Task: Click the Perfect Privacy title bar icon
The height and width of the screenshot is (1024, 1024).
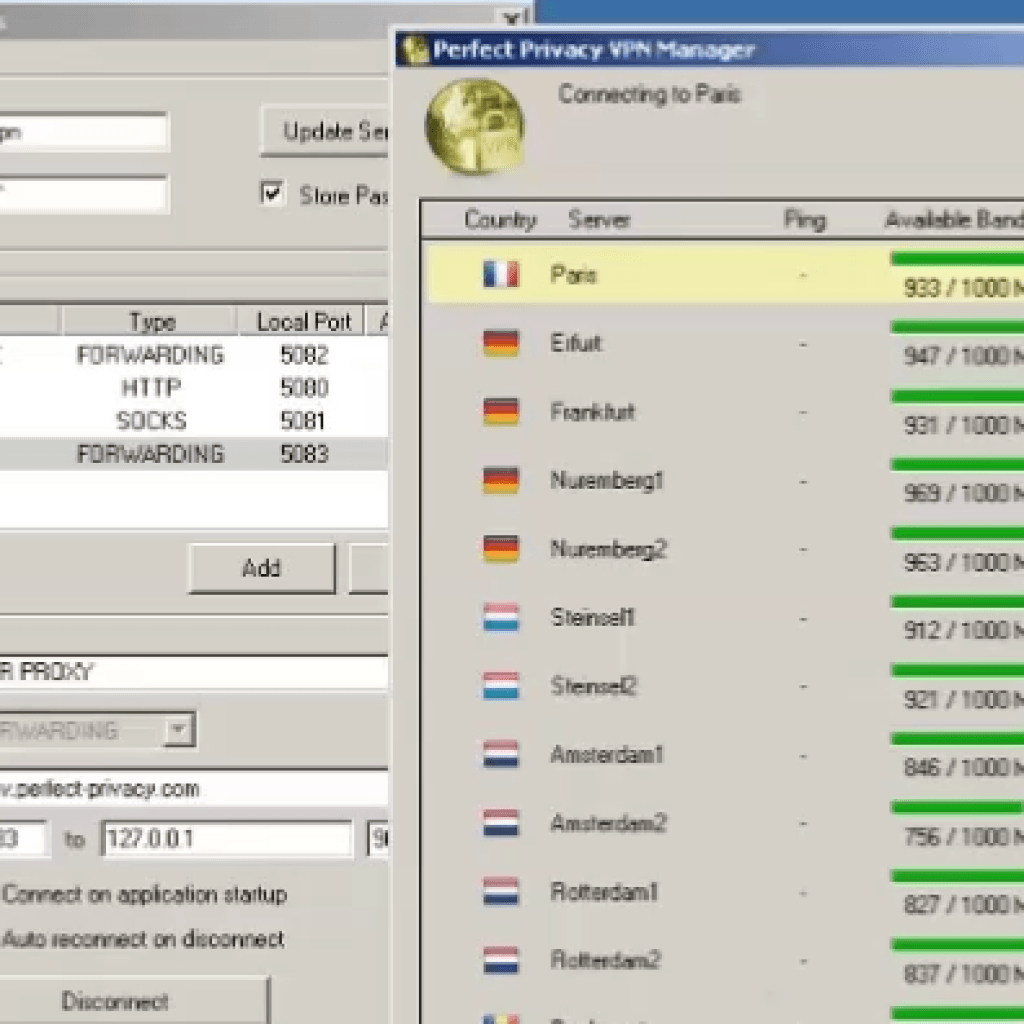Action: (414, 50)
